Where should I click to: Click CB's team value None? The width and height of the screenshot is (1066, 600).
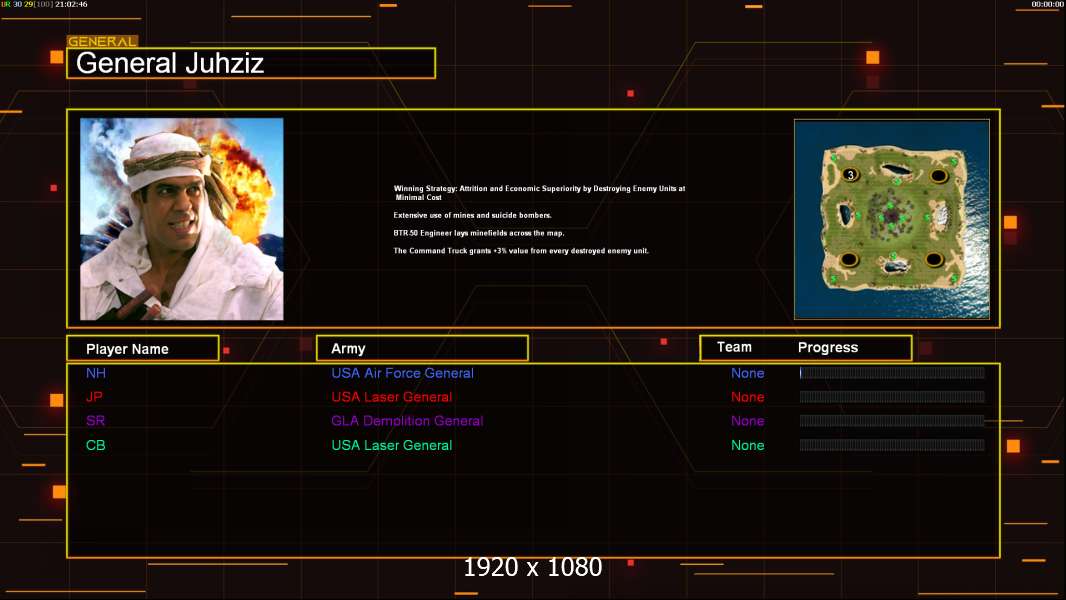tap(748, 445)
